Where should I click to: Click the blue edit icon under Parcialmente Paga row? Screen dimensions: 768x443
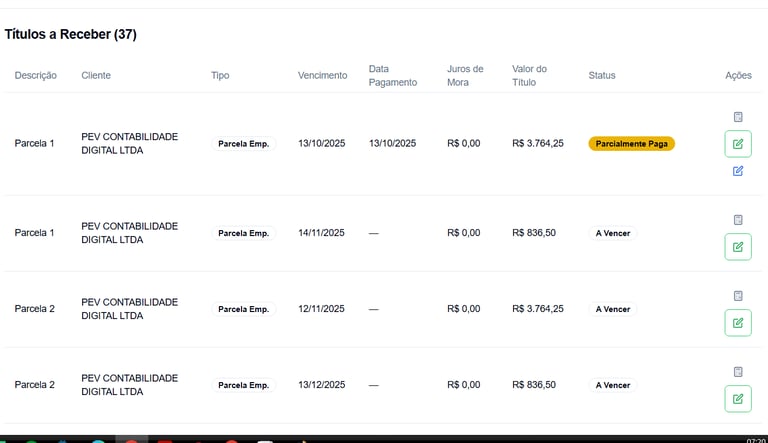pos(738,171)
